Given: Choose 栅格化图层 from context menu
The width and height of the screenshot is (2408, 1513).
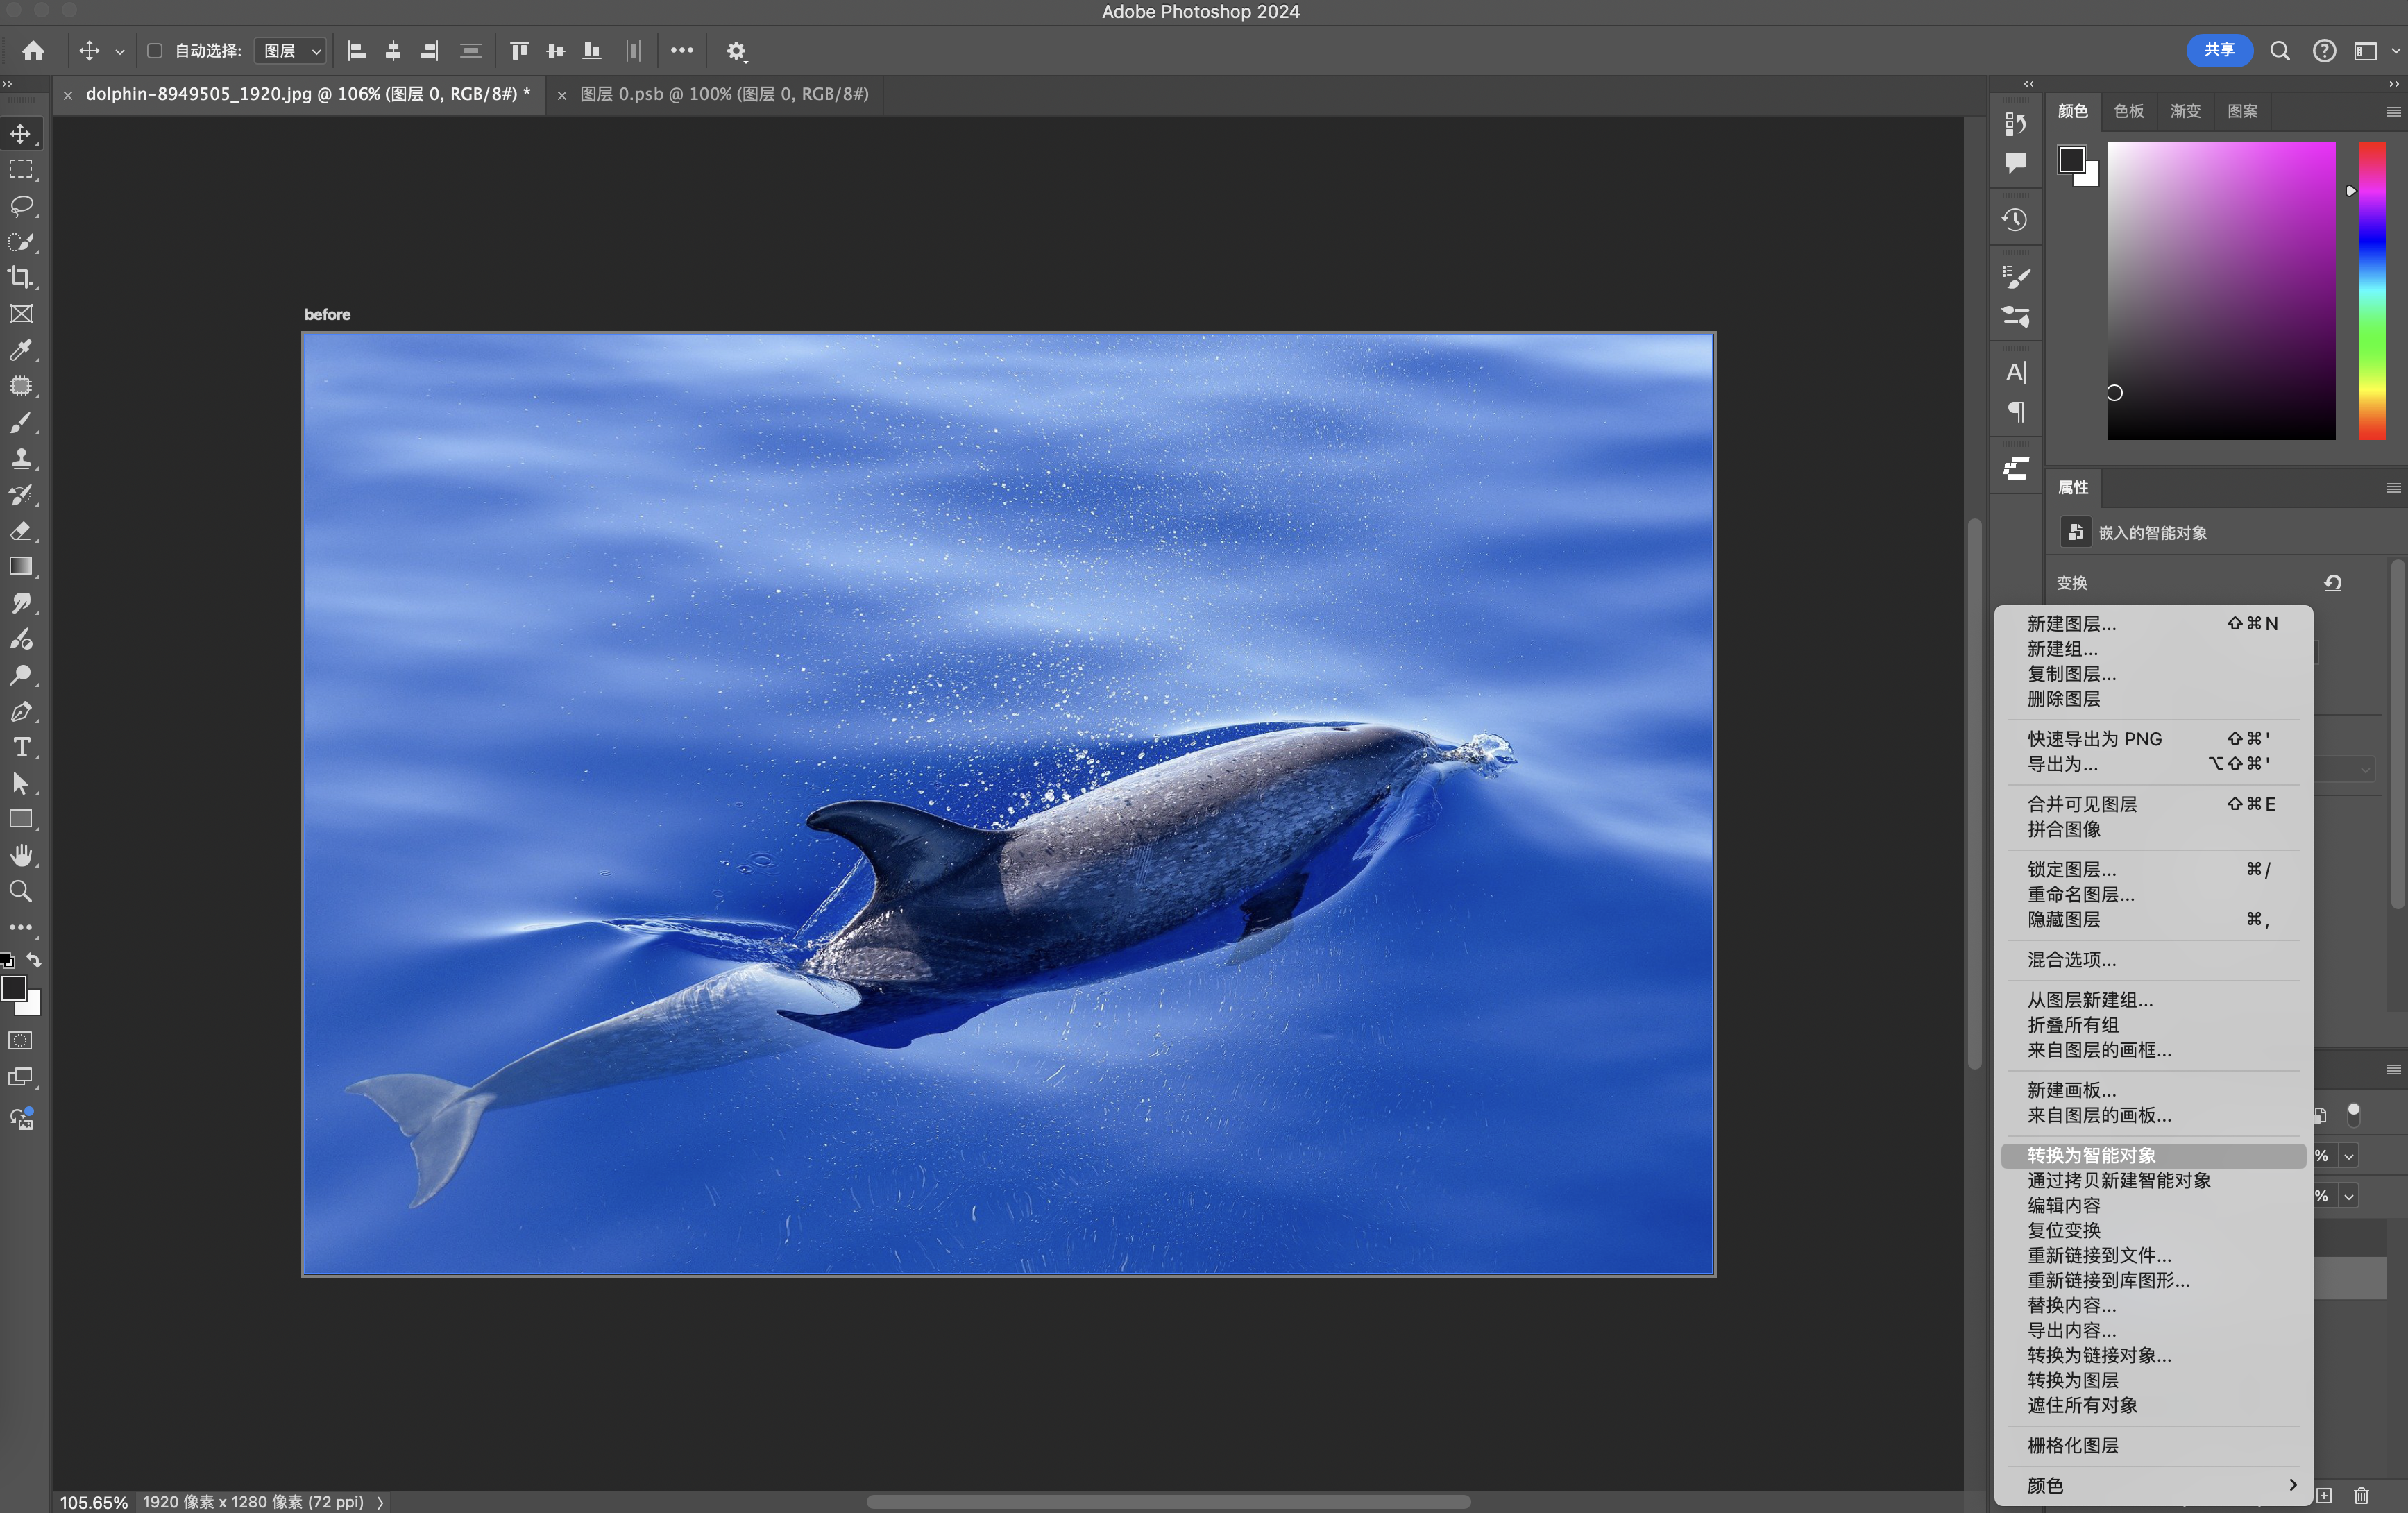Looking at the screenshot, I should pos(2153,1444).
